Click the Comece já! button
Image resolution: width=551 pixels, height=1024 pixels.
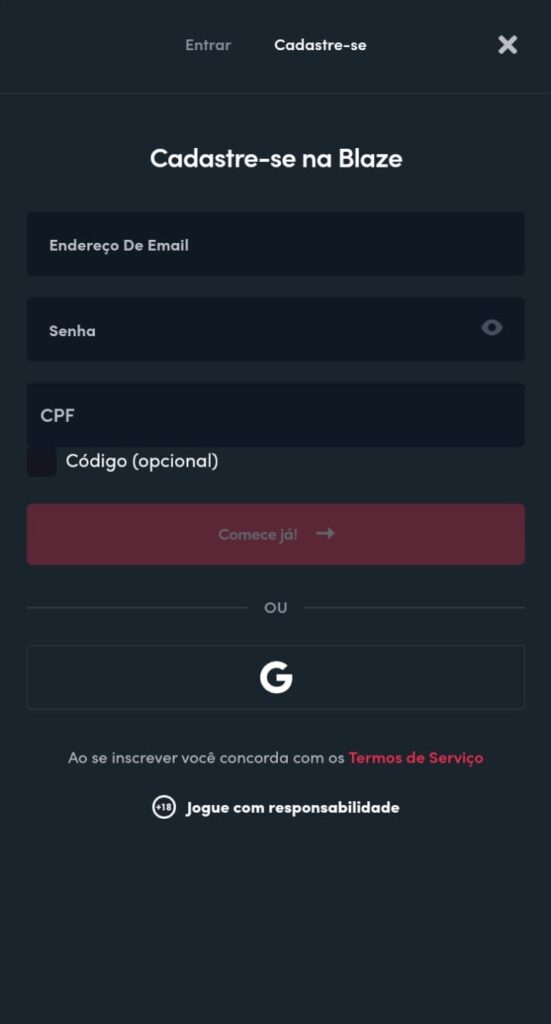276,534
